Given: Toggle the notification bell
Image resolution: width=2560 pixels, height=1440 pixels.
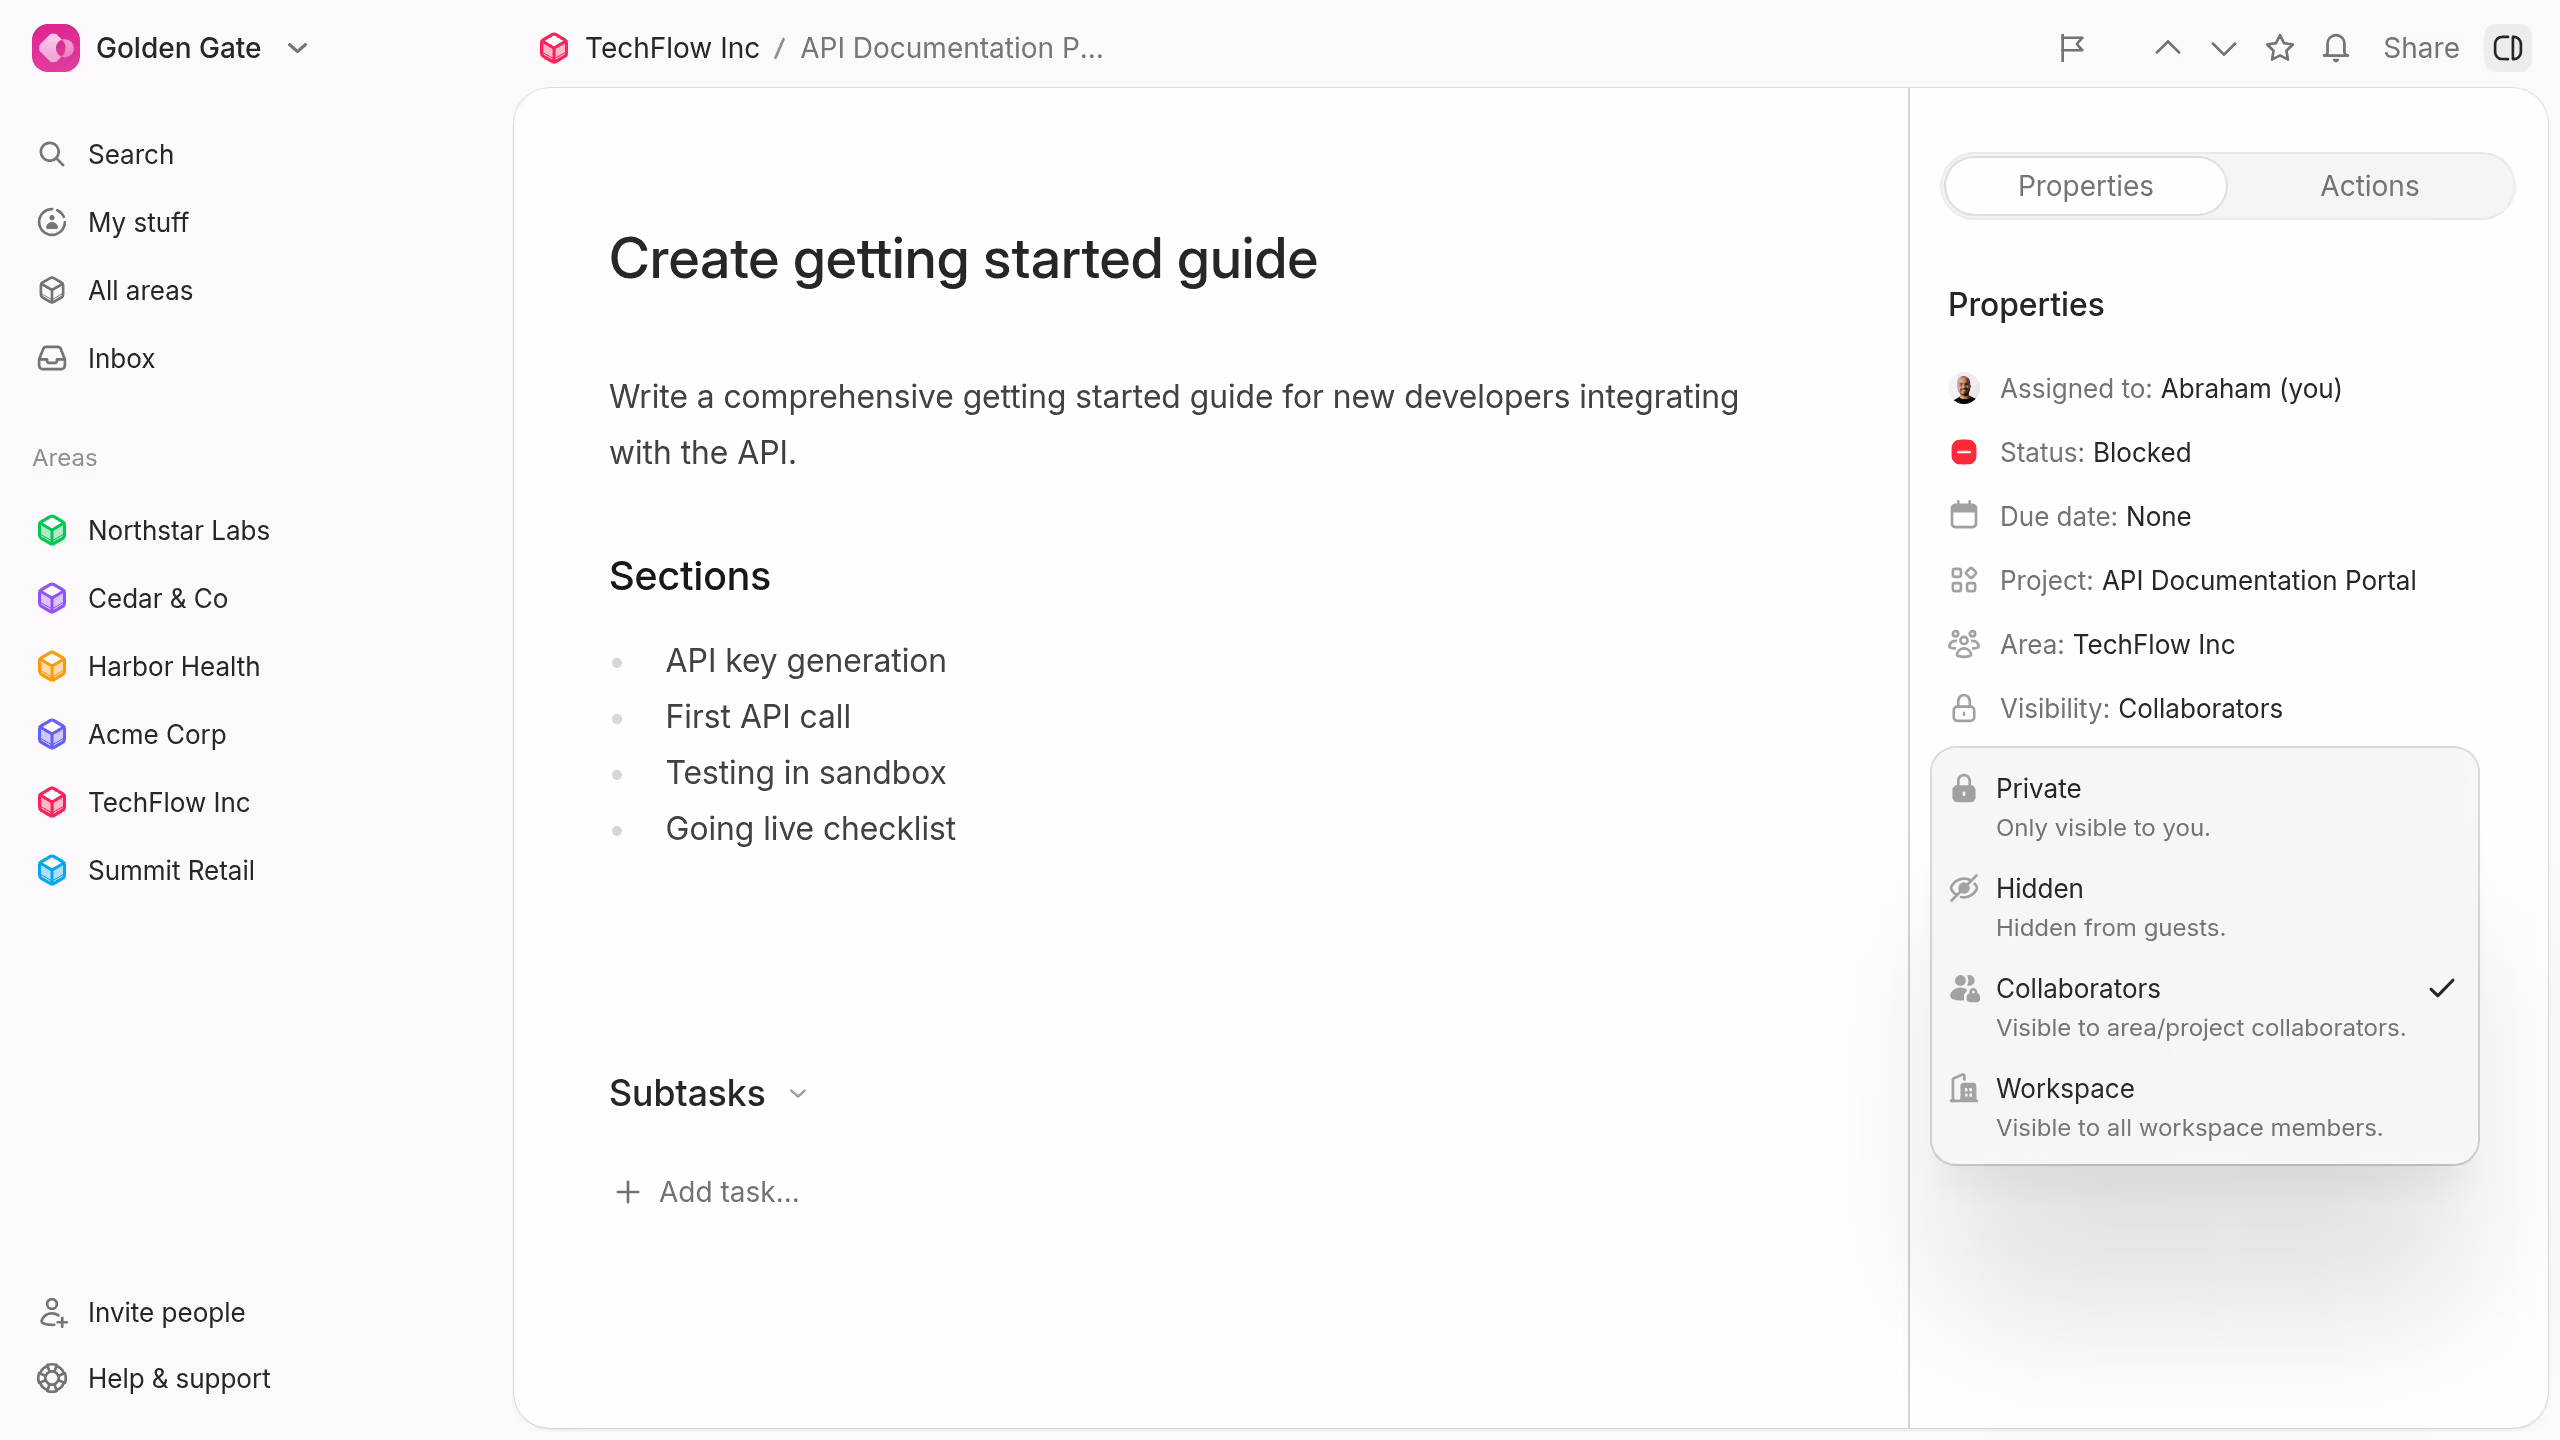Looking at the screenshot, I should pyautogui.click(x=2336, y=48).
